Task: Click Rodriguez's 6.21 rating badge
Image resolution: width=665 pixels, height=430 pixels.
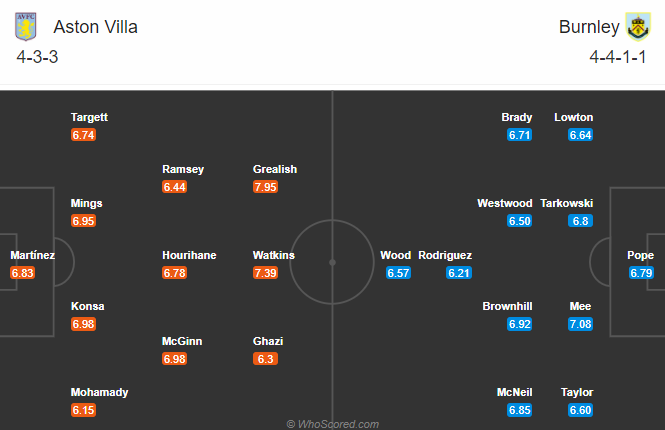Action: 459,273
